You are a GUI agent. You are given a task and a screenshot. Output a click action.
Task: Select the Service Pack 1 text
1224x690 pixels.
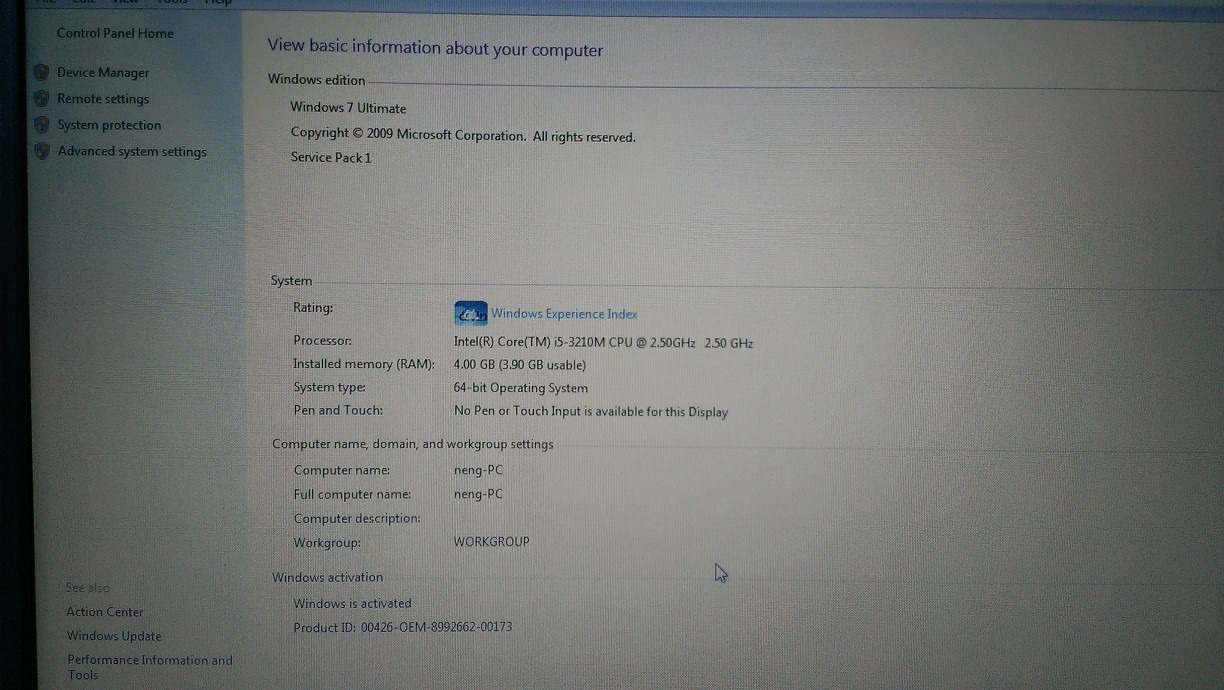pyautogui.click(x=331, y=157)
